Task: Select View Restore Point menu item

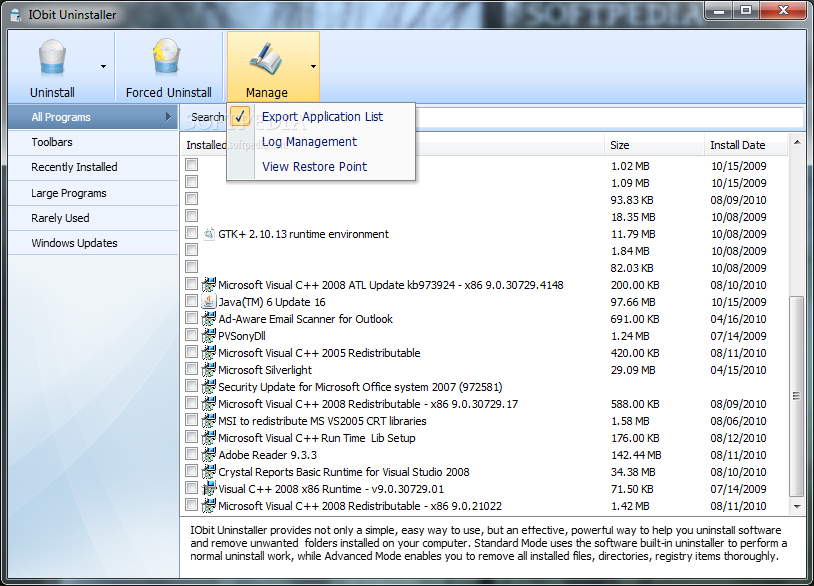Action: 314,167
